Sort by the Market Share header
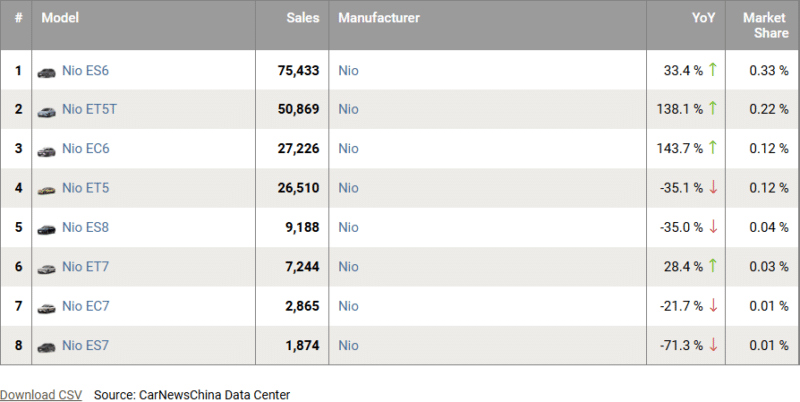 click(x=764, y=26)
